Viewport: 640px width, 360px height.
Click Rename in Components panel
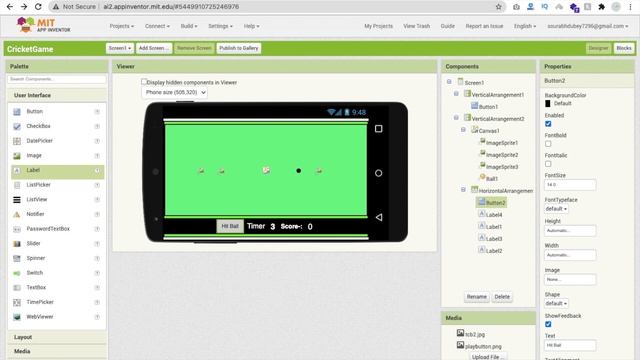tap(476, 297)
